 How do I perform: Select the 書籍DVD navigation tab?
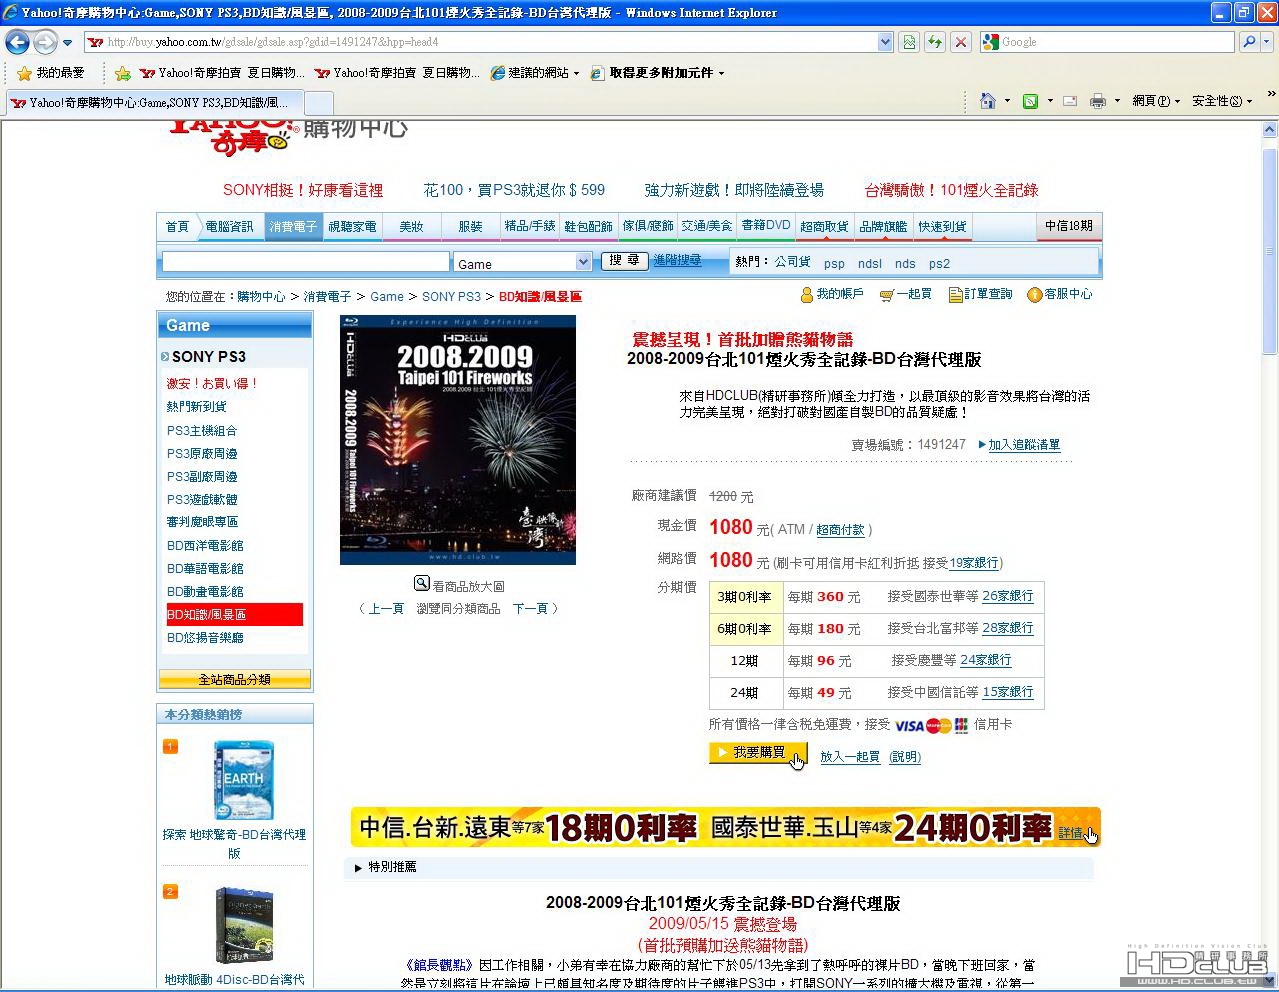[x=766, y=226]
